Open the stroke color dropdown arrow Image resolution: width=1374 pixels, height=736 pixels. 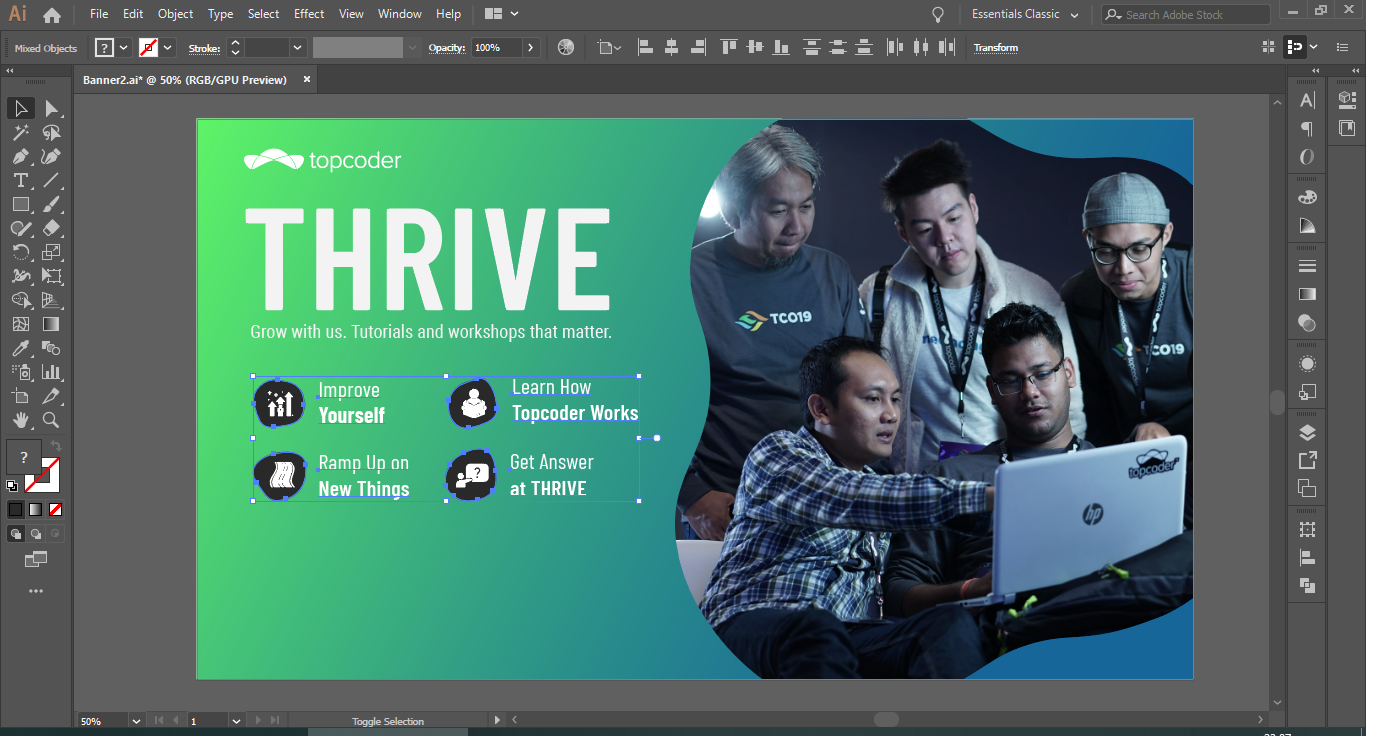168,47
